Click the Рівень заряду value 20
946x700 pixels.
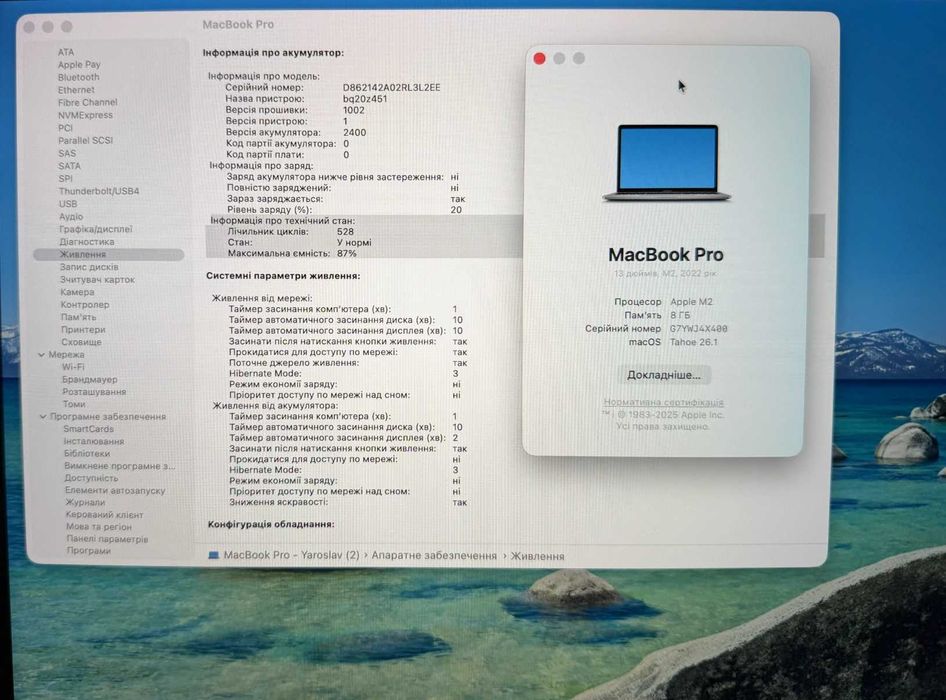click(x=456, y=210)
